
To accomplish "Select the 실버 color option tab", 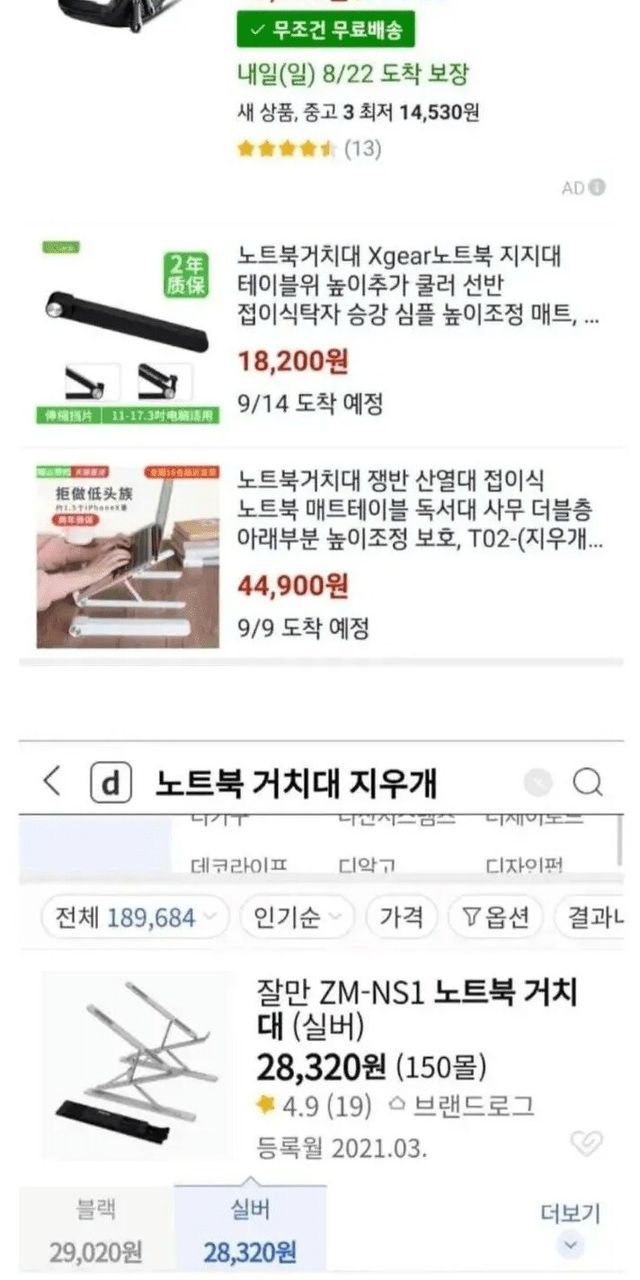I will click(250, 1230).
